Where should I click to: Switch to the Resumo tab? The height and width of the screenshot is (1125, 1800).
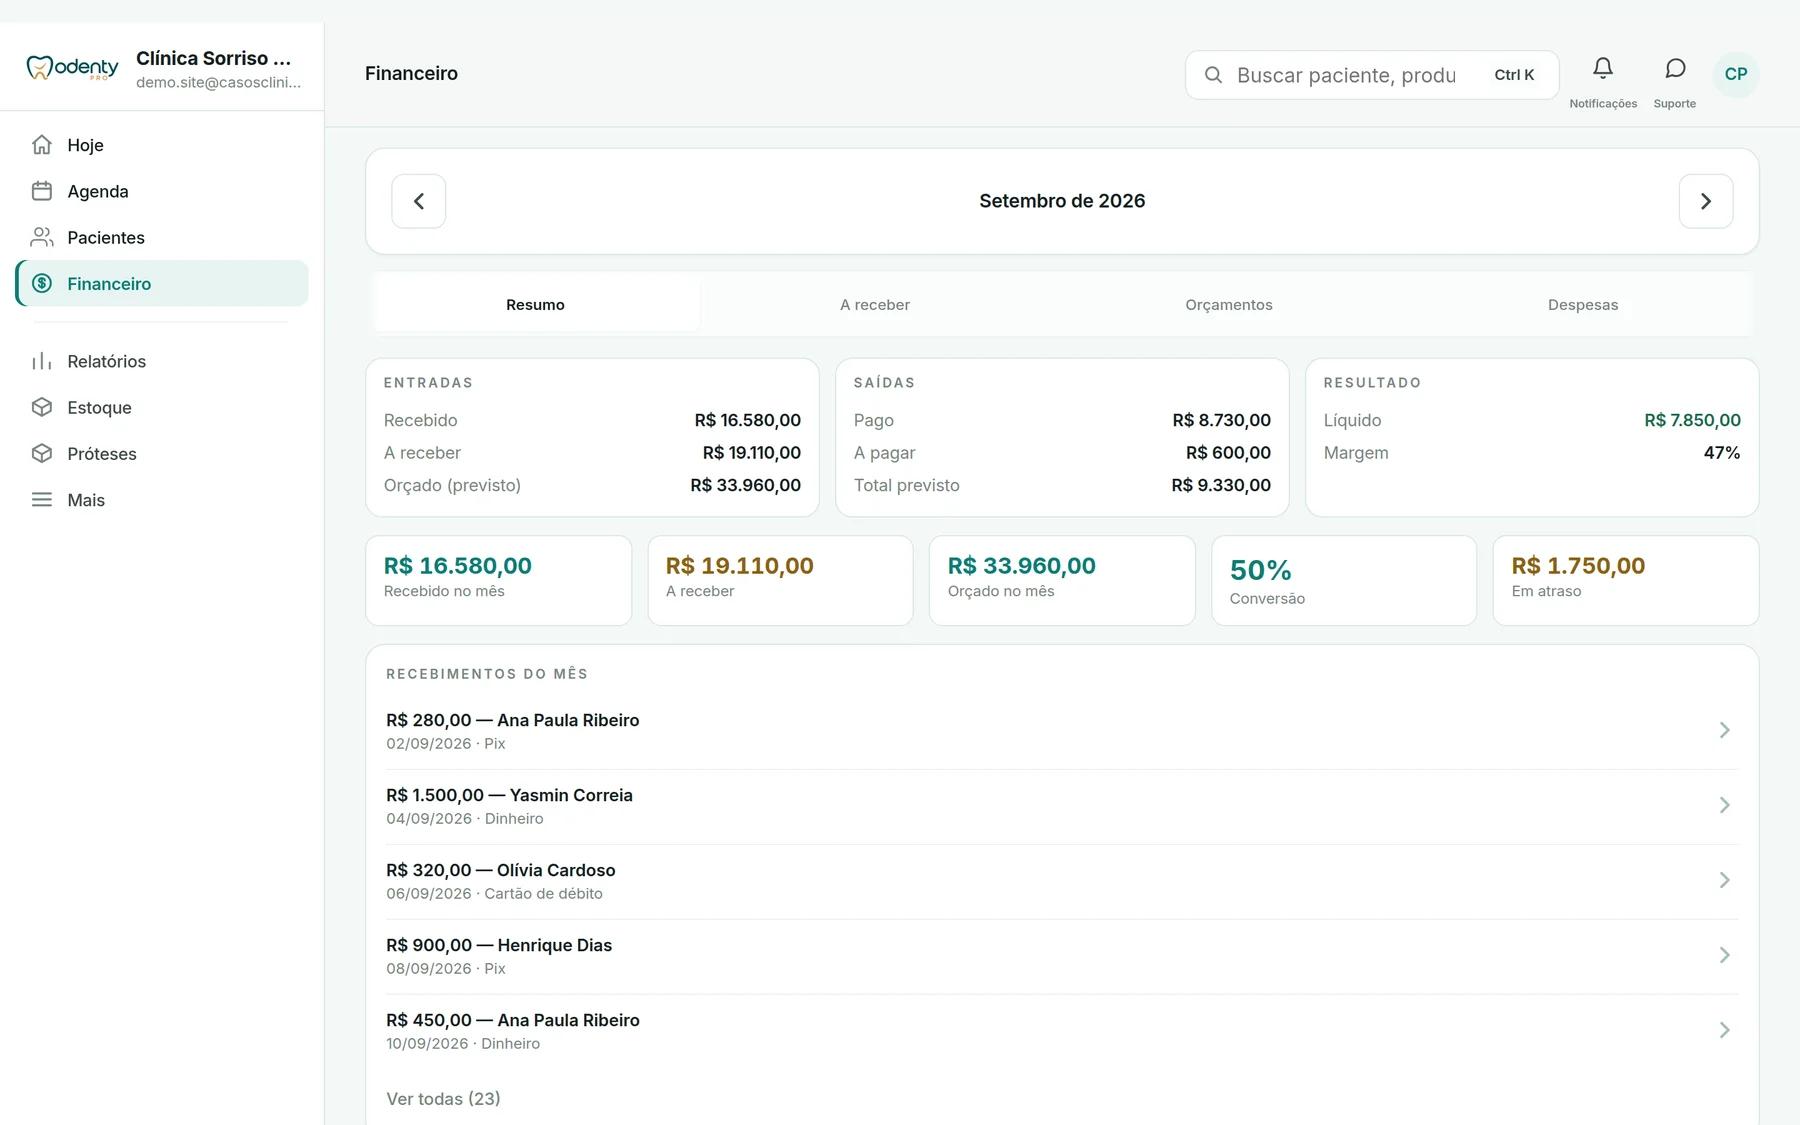(535, 305)
